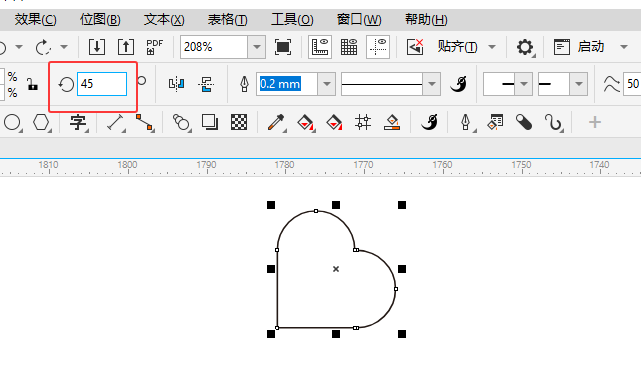Viewport: 641px width, 383px height.
Task: Click the black capsule icon
Action: [x=524, y=122]
